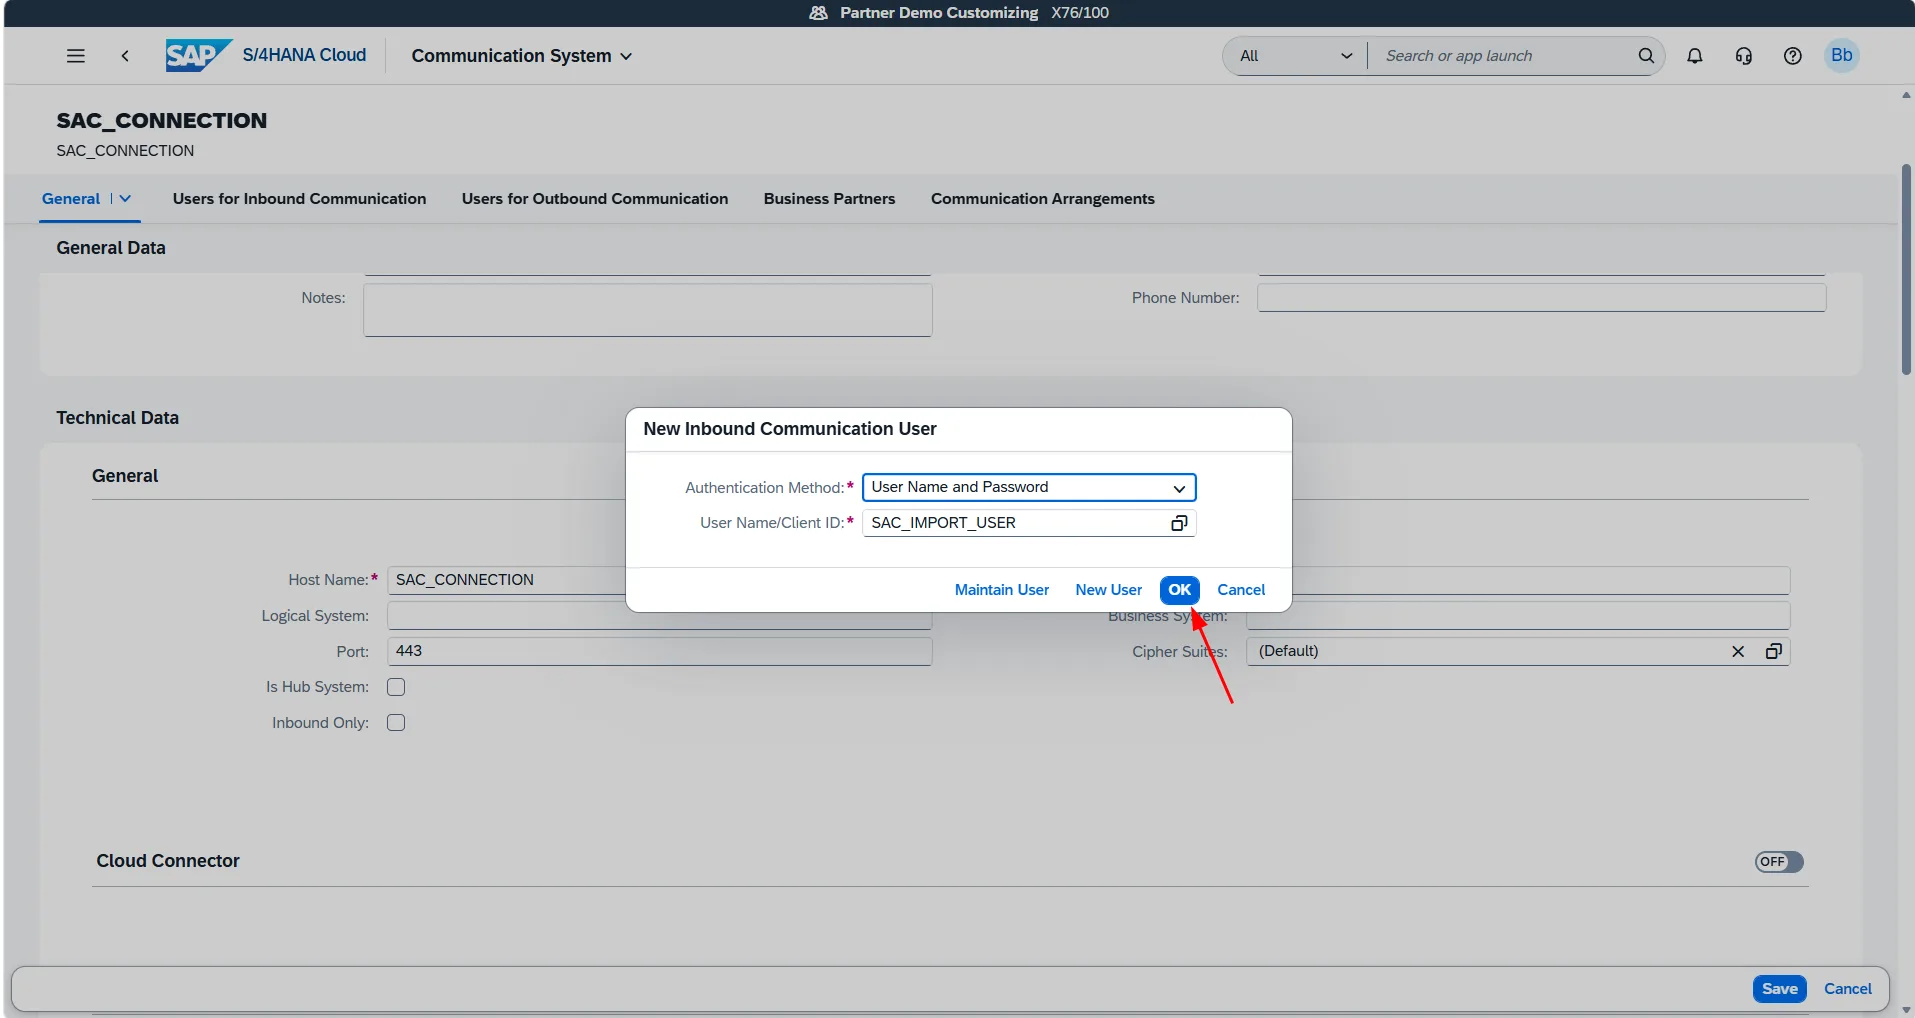Open the hamburger navigation menu
The image size is (1915, 1018).
pyautogui.click(x=75, y=56)
